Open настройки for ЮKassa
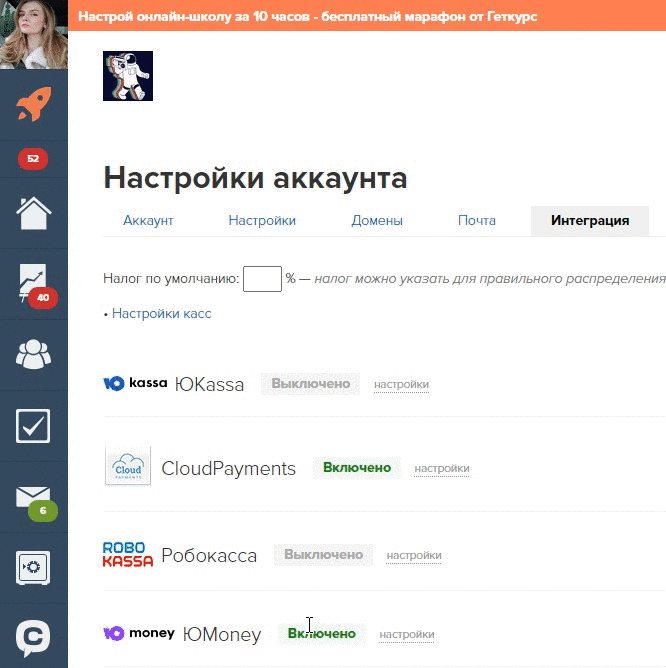 [401, 385]
